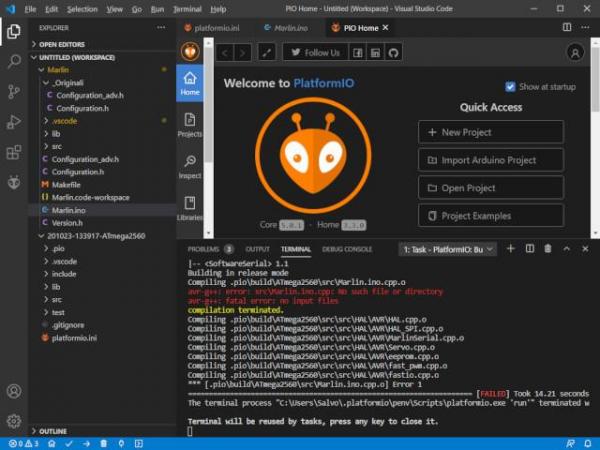Expand the .pio folder in explorer
The width and height of the screenshot is (600, 450).
58,248
